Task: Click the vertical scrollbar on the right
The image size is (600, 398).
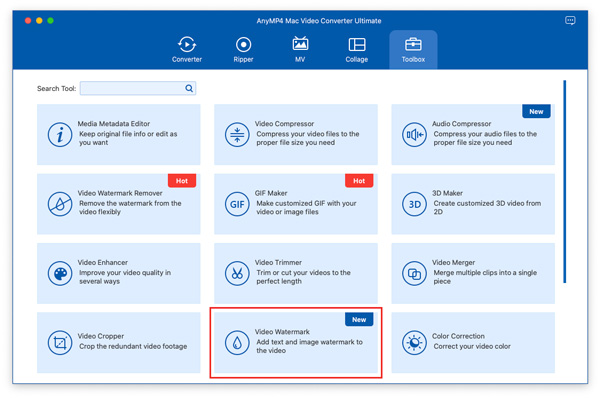Action: pos(564,182)
